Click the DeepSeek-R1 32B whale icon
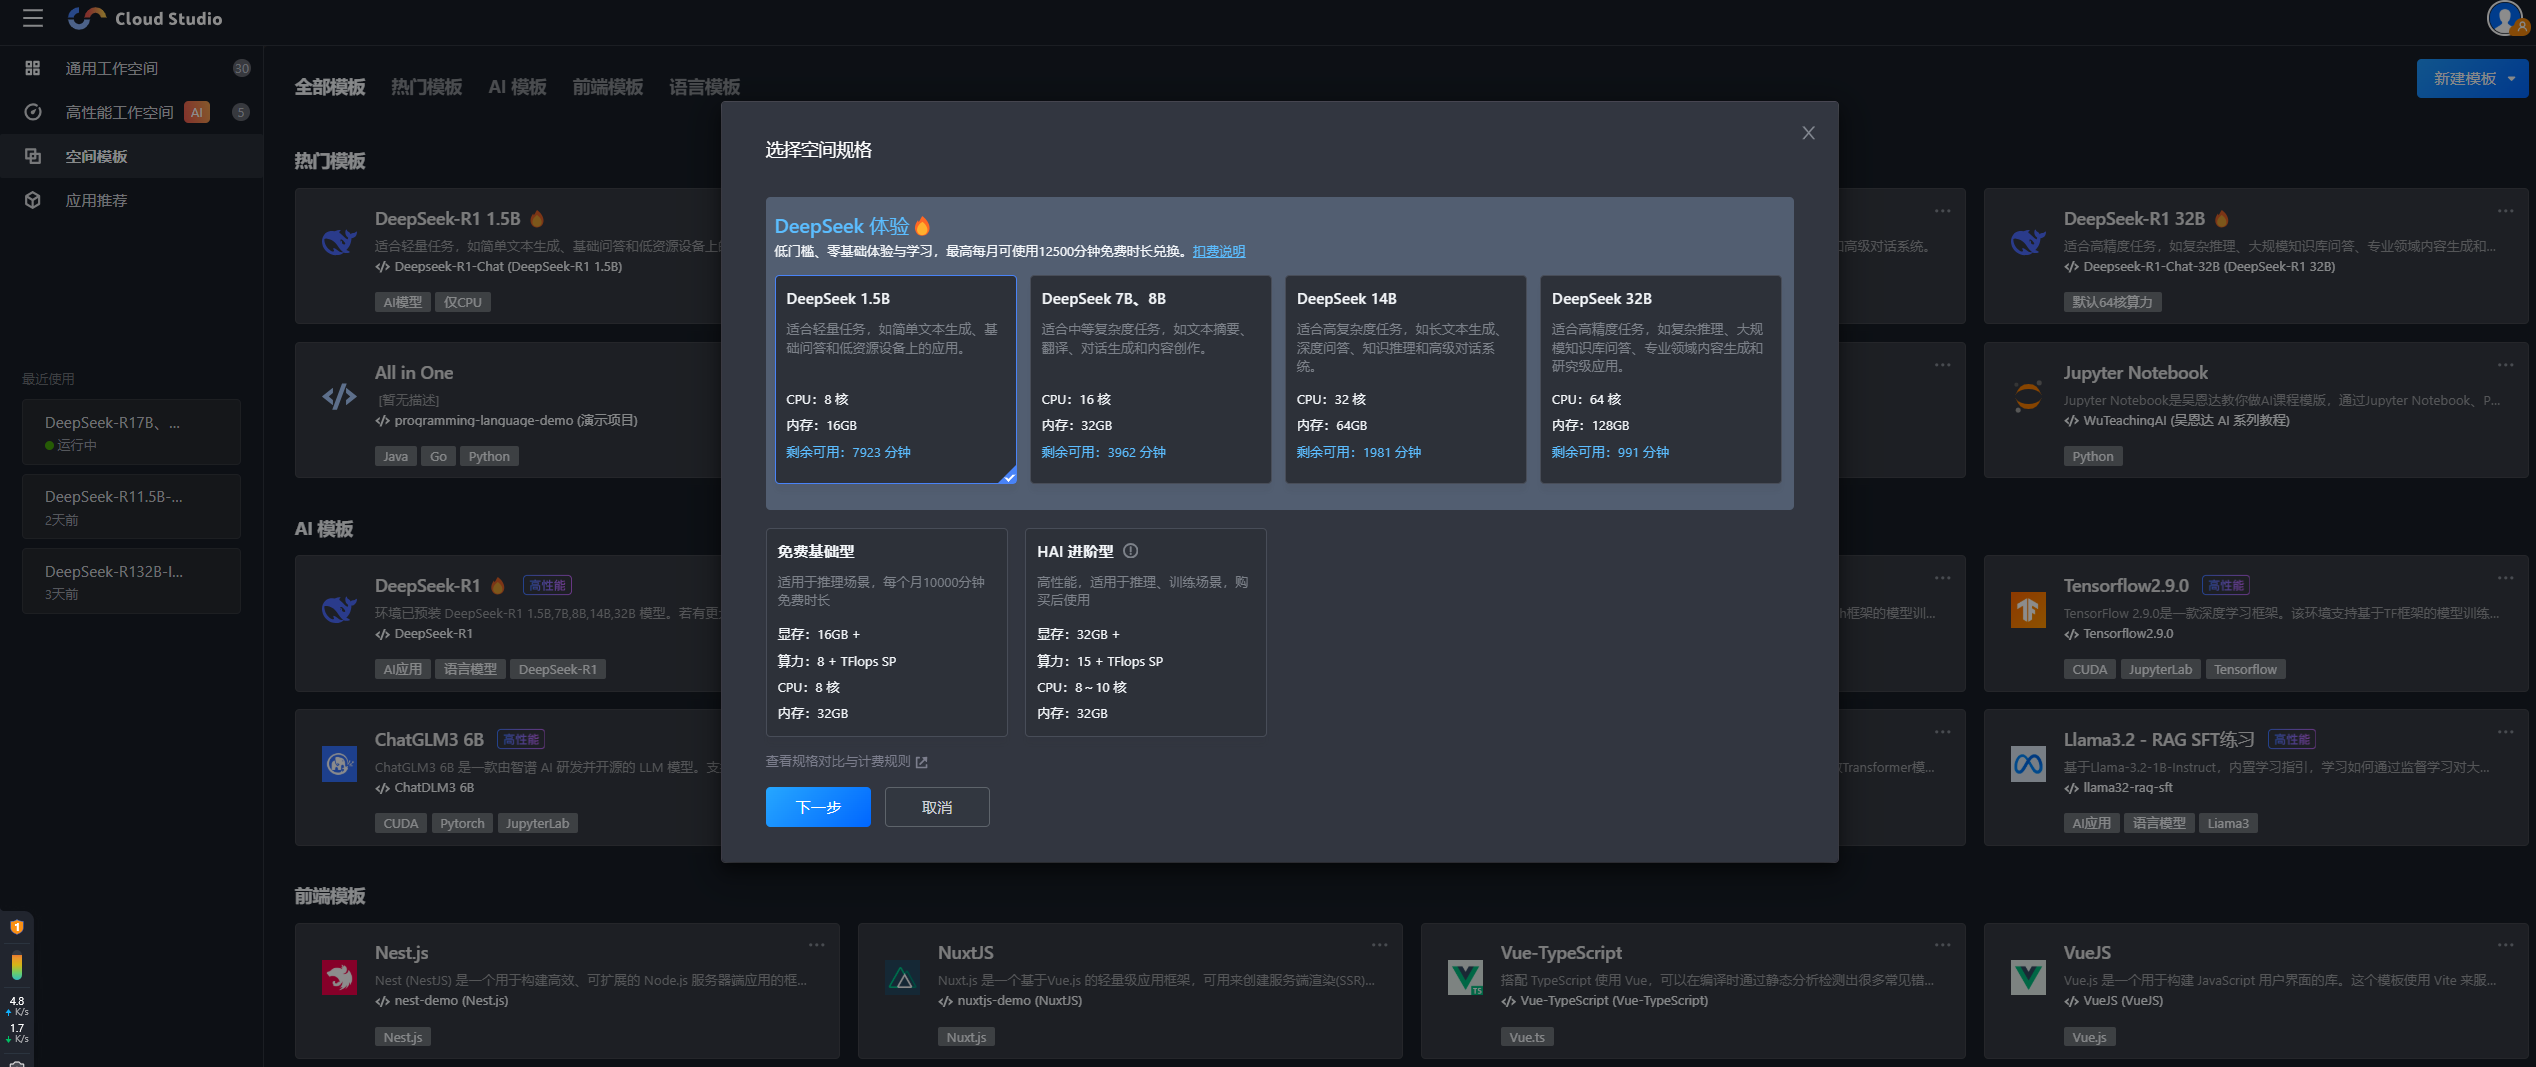Viewport: 2536px width, 1067px height. point(2028,242)
